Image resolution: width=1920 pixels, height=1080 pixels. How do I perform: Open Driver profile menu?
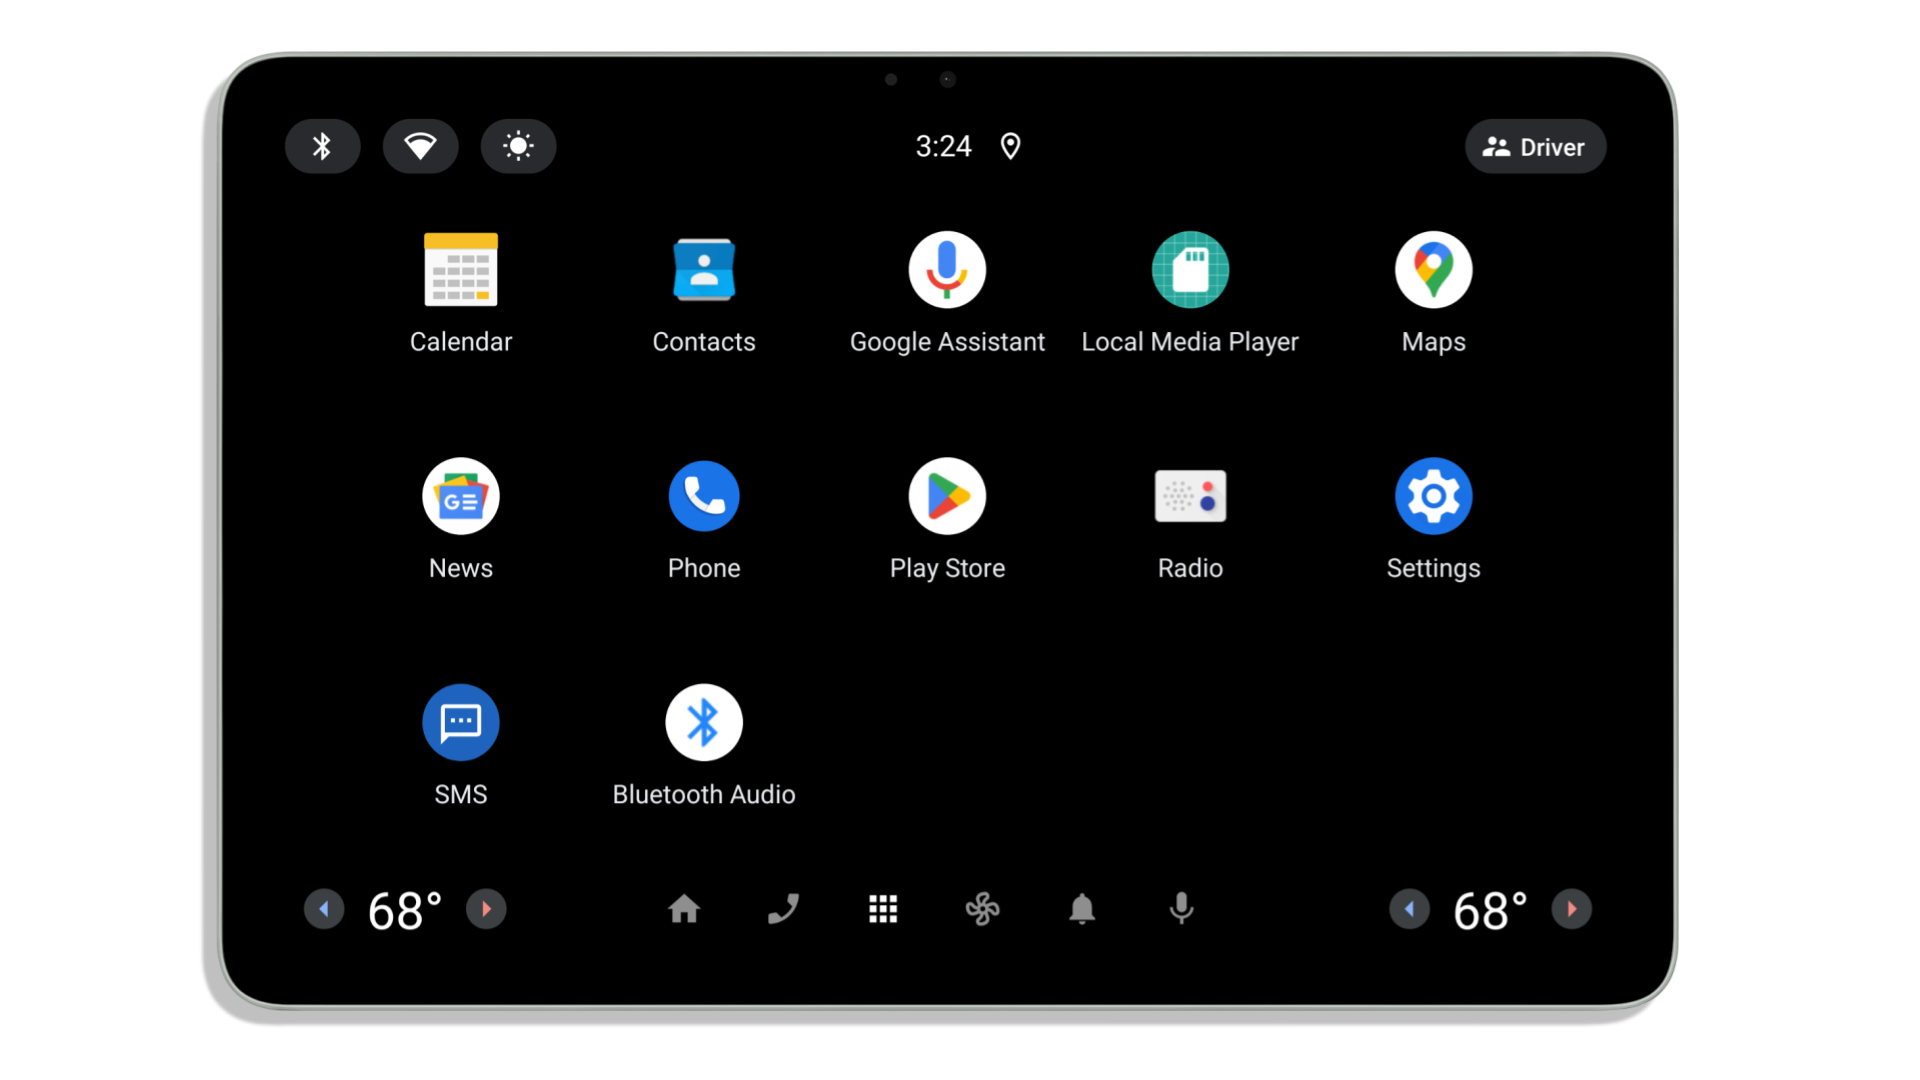pyautogui.click(x=1534, y=146)
